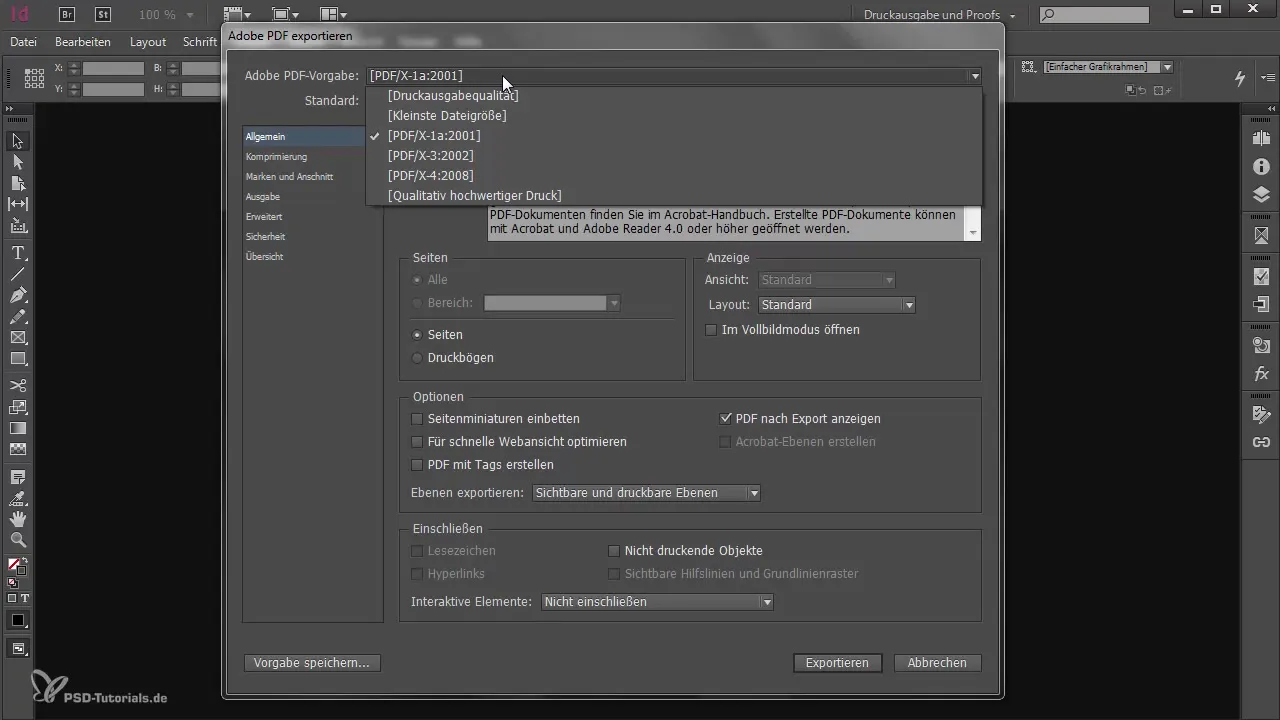
Task: Check PDF mit Tags erstellen
Action: [x=418, y=465]
